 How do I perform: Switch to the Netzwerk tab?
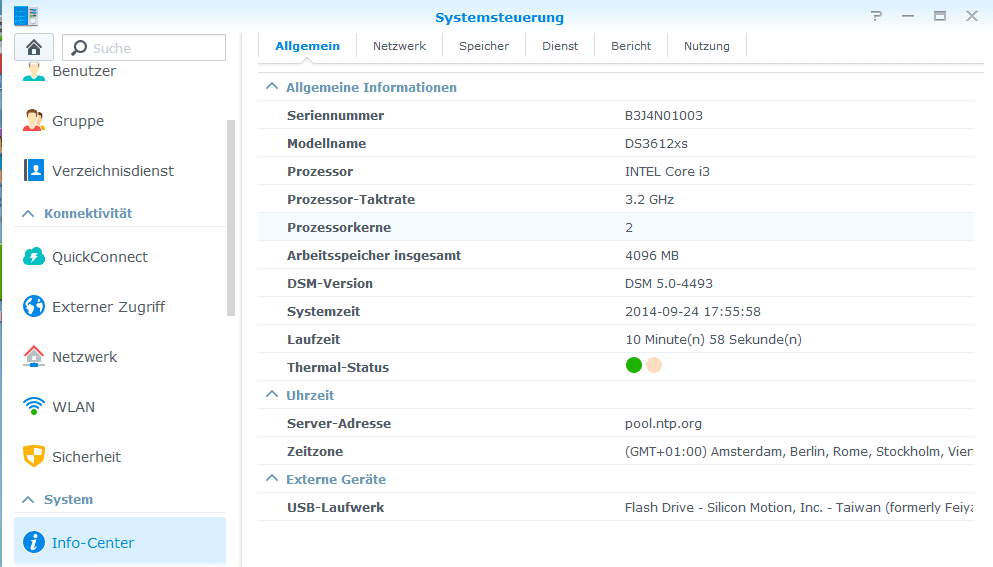pos(399,46)
